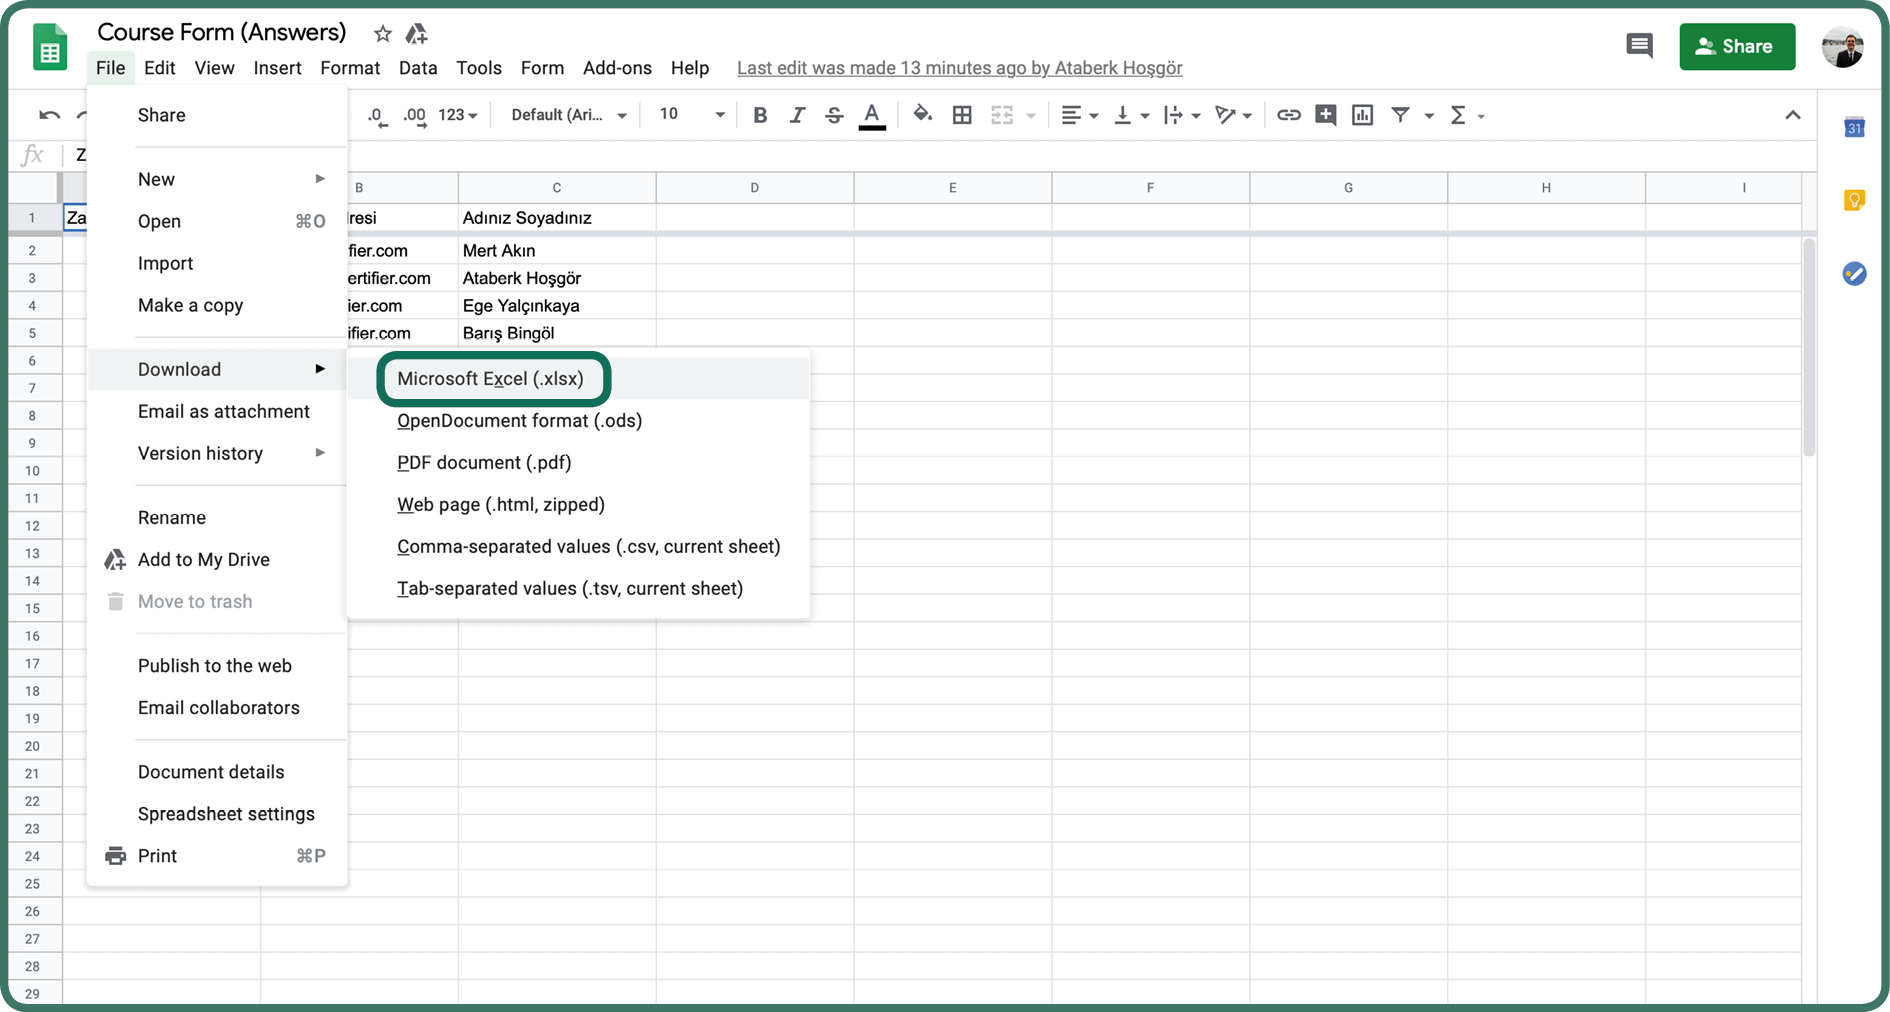Choose Comma-separated values (.csv) download

click(x=578, y=547)
